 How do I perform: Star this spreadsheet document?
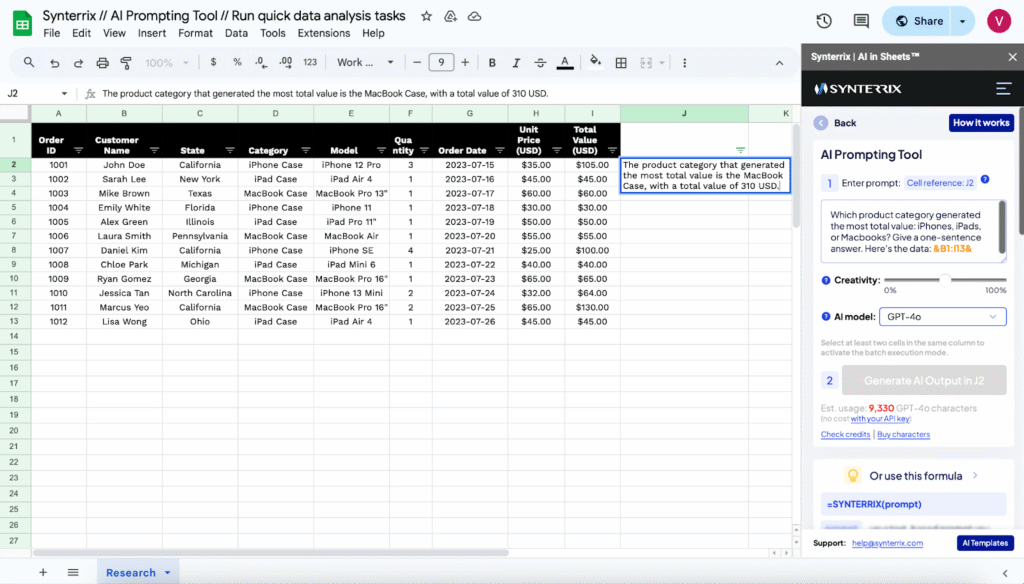point(426,16)
